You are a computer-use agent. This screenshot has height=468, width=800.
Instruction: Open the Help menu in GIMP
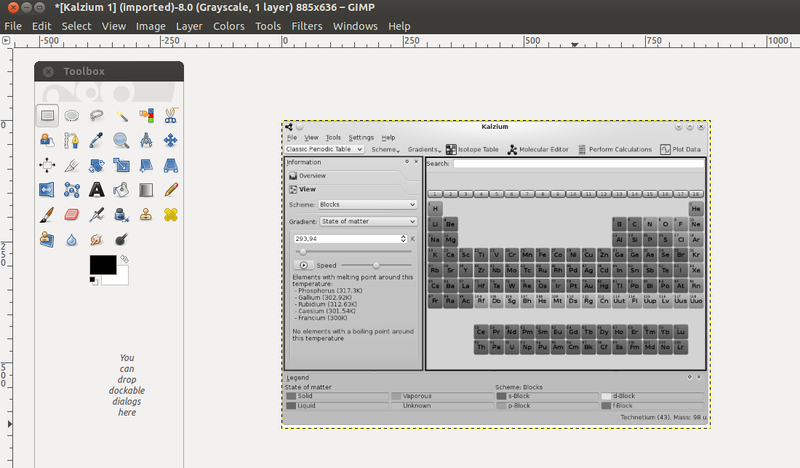click(399, 26)
